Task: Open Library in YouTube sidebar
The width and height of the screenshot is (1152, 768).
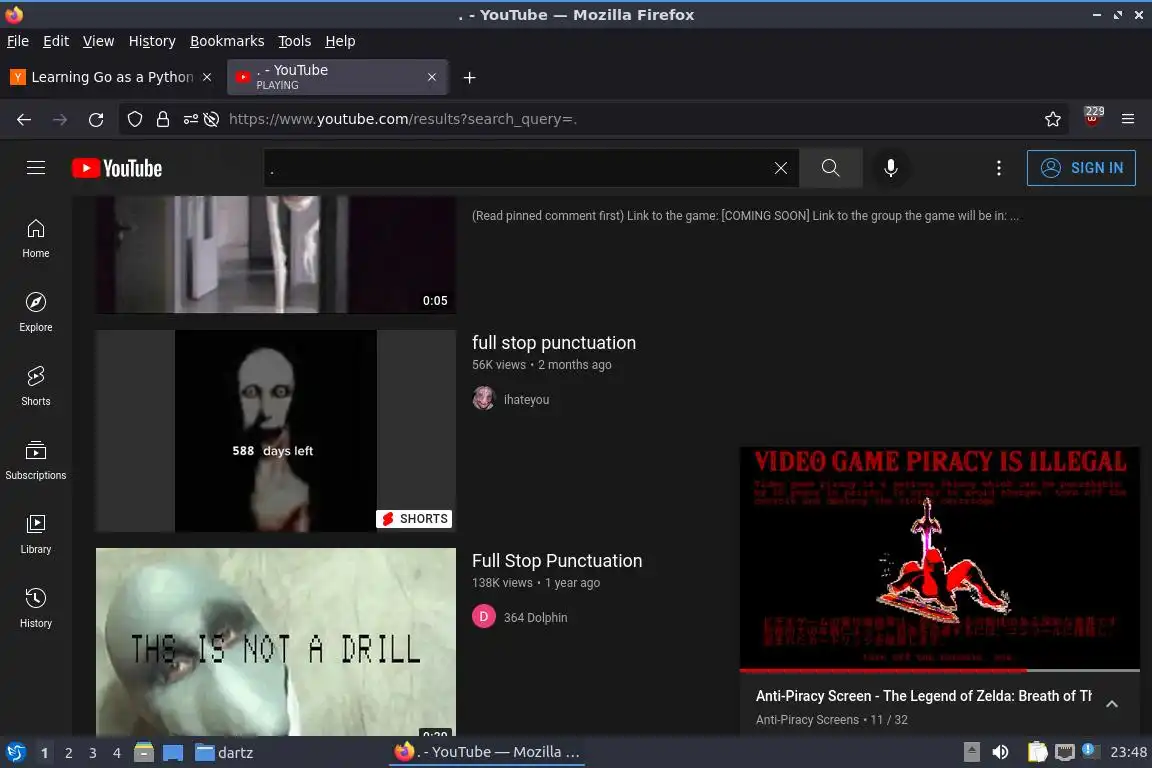Action: (35, 534)
